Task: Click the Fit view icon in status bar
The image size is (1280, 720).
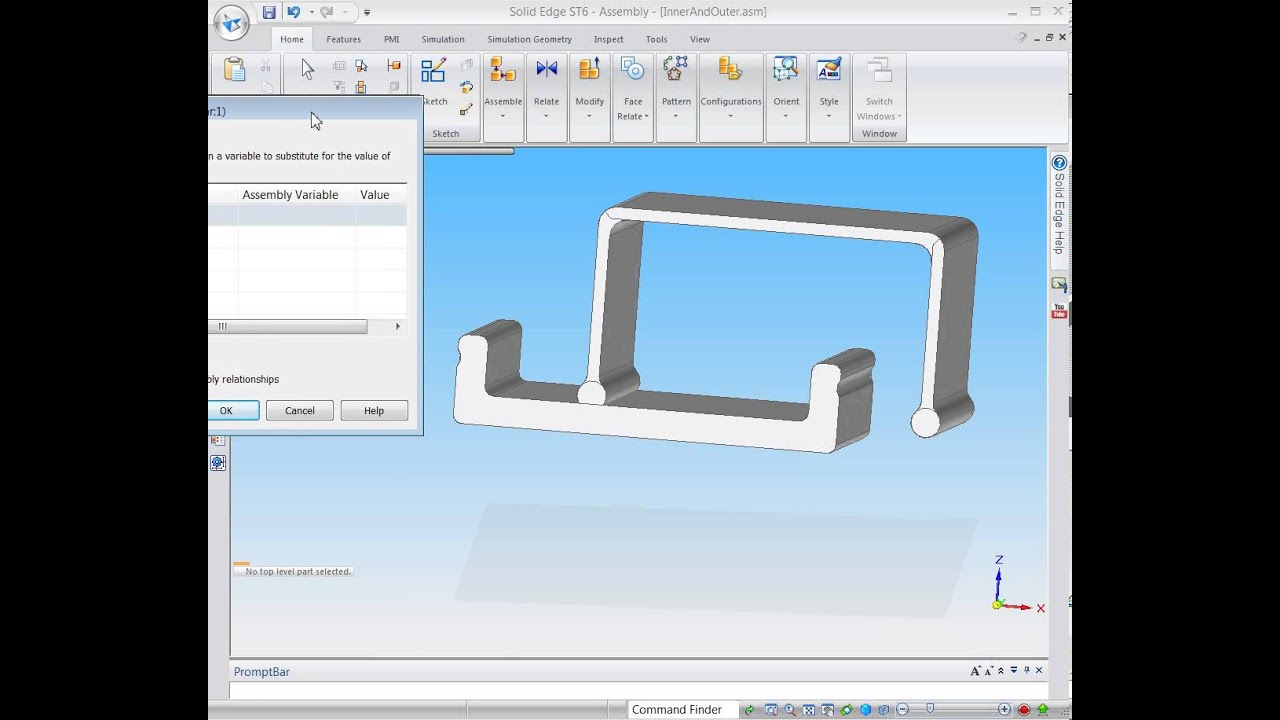Action: coord(809,710)
